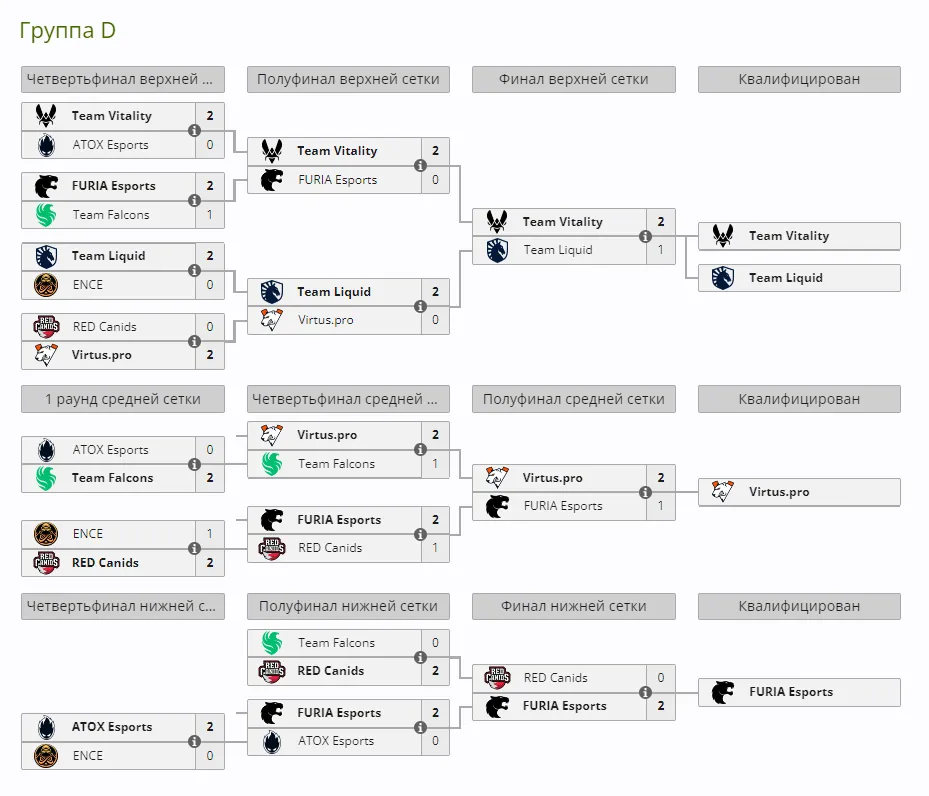
Task: Open info icon for Team Vitality vs FURIA Esports semifinal
Action: [420, 165]
